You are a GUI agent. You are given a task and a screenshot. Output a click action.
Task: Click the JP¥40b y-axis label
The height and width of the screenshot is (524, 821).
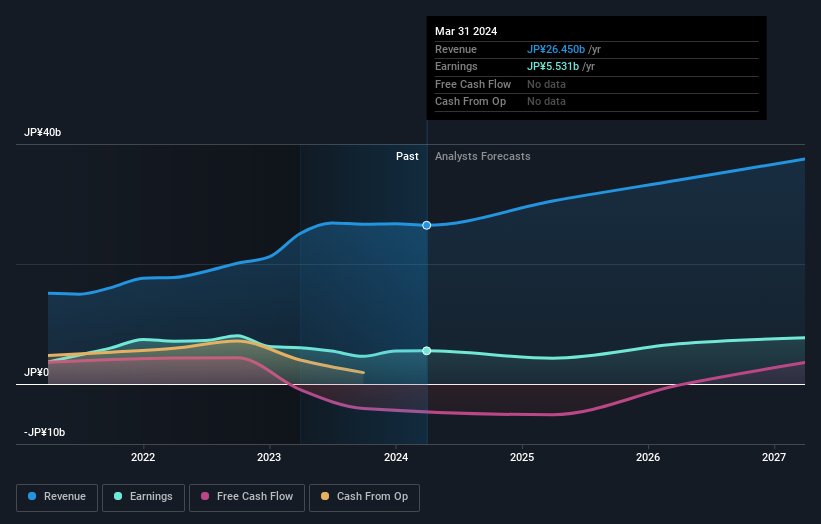(42, 132)
